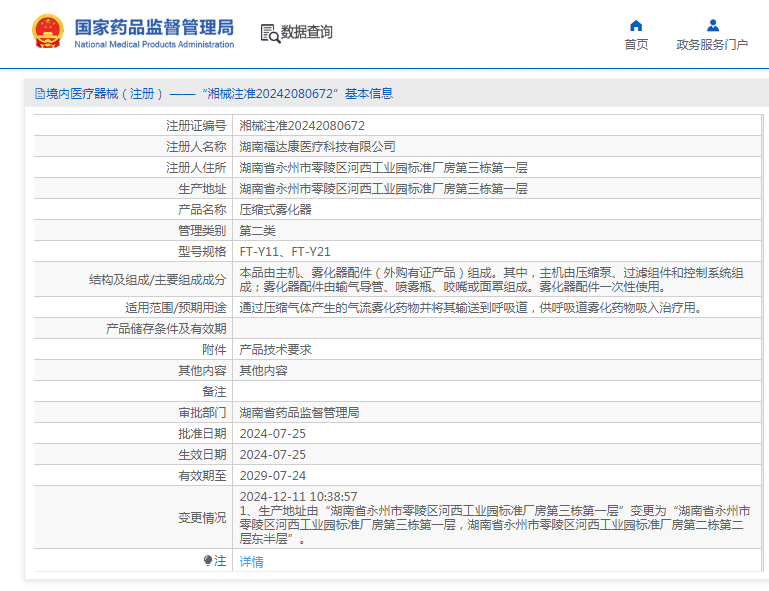This screenshot has height=591, width=769.
Task: Click the national emblem logo
Action: (x=46, y=32)
